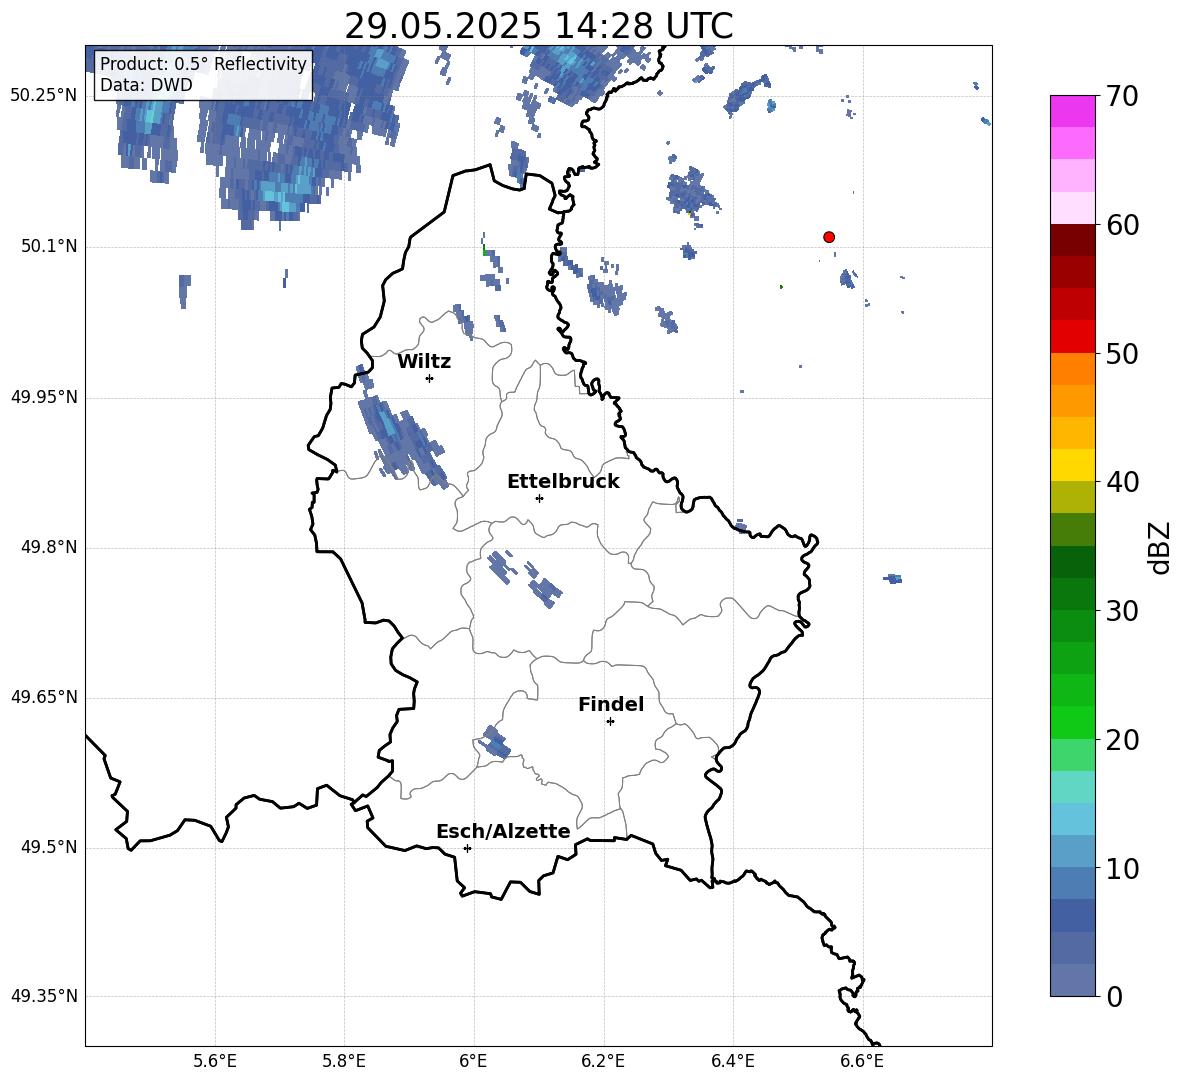The width and height of the screenshot is (1184, 1081).
Task: Click the title "29.05.2025 14:28 UTC"
Action: tap(538, 26)
